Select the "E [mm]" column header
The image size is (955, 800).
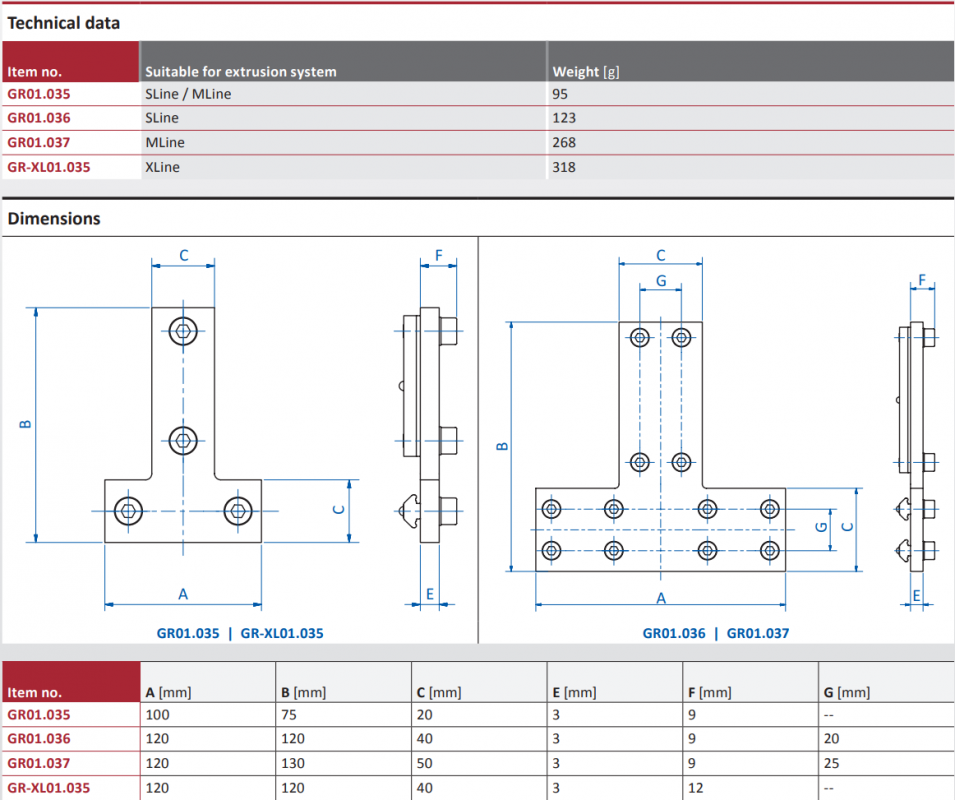(x=574, y=692)
